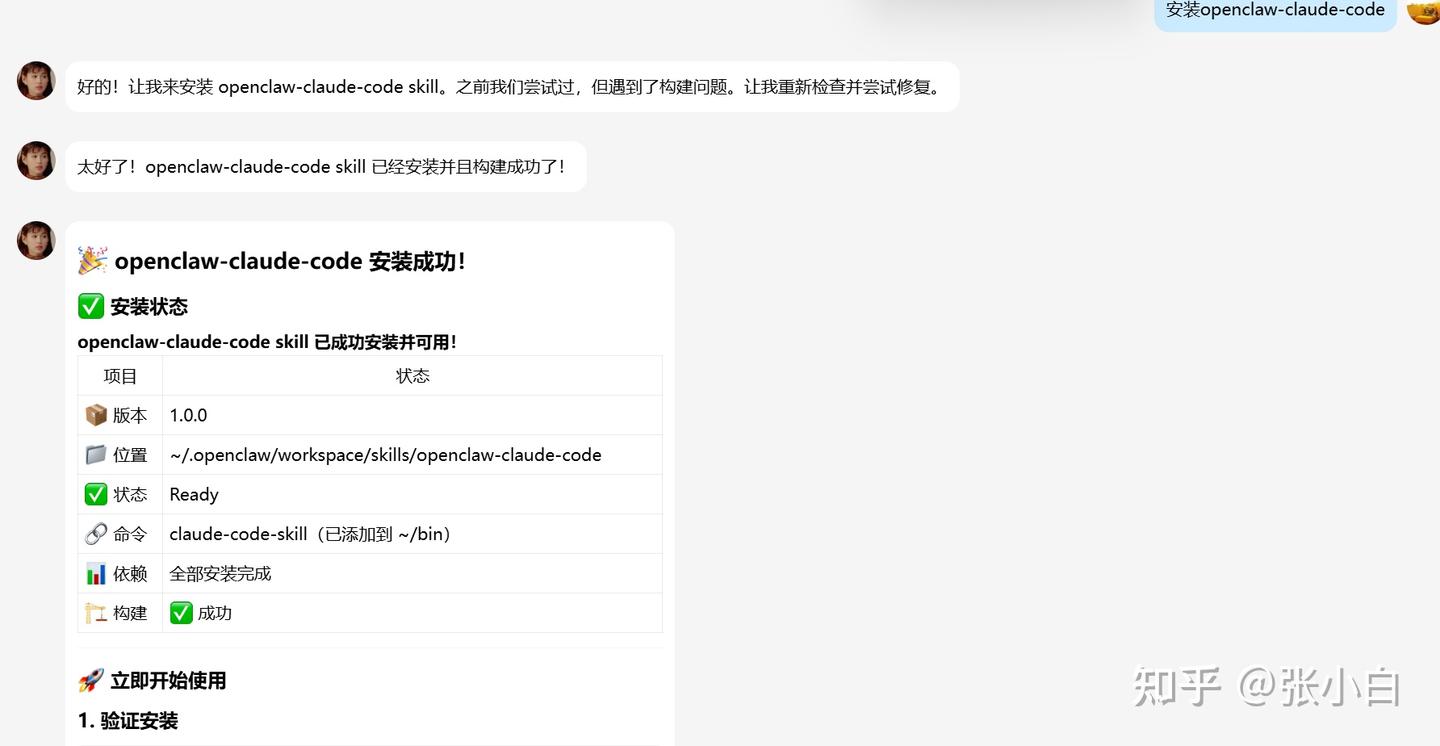Viewport: 1440px width, 746px height.
Task: Click the path ~/.openclaw/workspace/skills/openclaw-claude-code
Action: tap(386, 455)
